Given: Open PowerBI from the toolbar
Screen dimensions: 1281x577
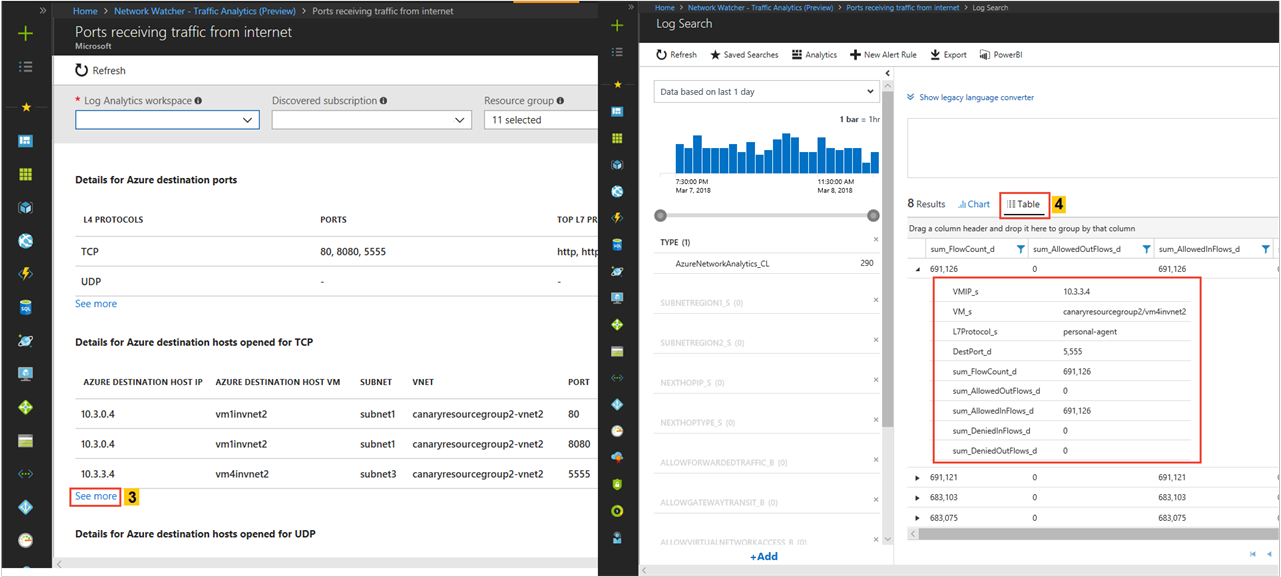Looking at the screenshot, I should click(1000, 55).
